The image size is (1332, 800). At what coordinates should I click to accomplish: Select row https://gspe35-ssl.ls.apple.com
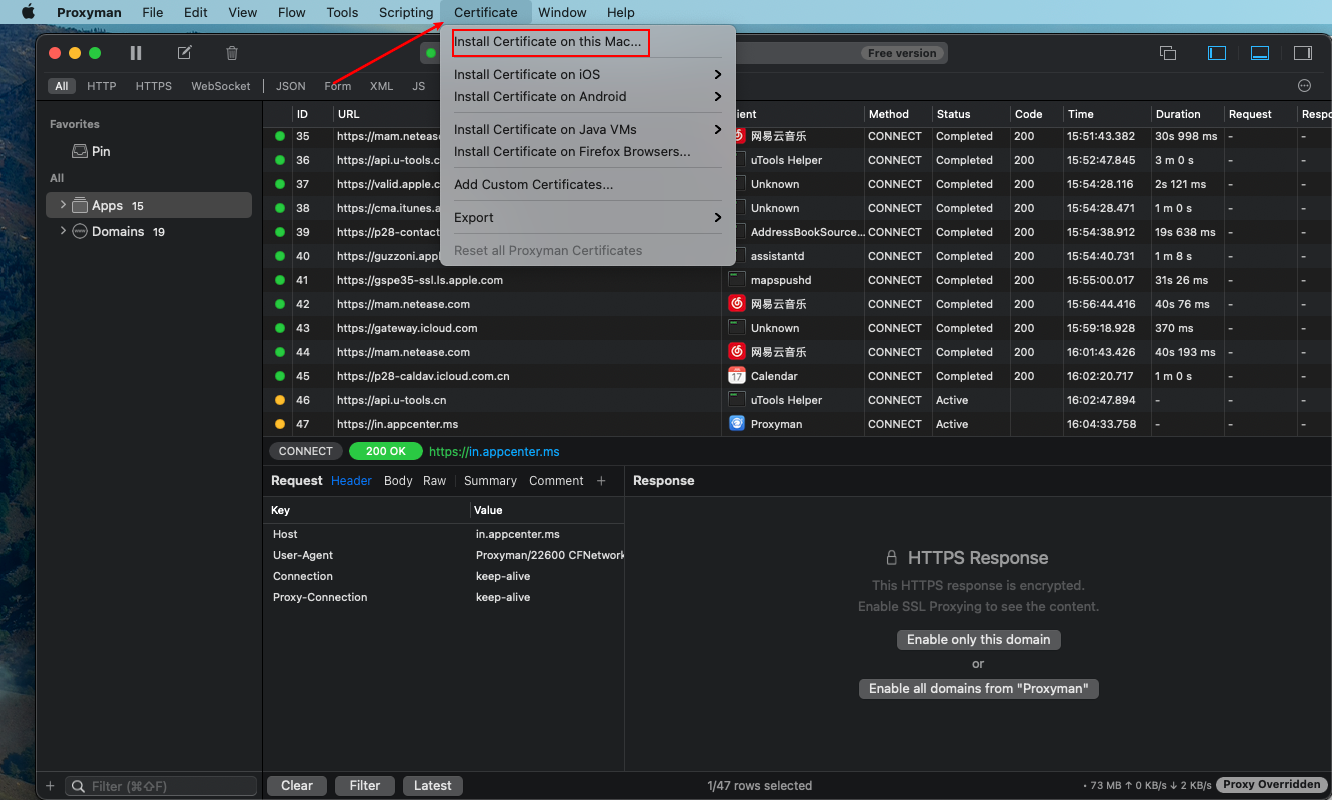pos(798,280)
